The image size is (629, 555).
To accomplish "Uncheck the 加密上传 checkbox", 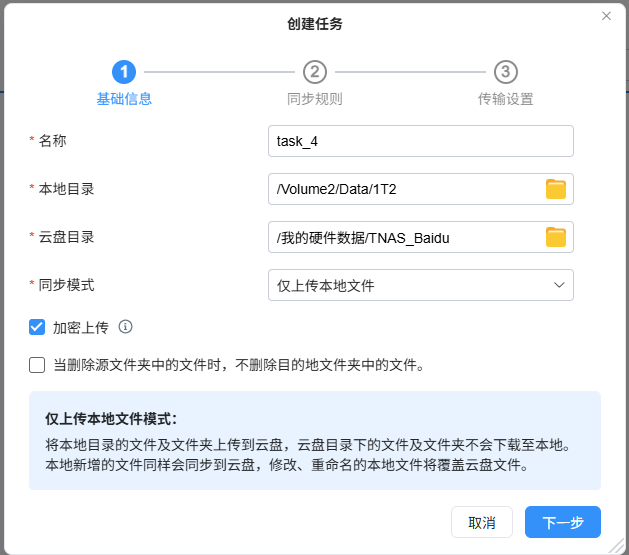I will click(x=37, y=327).
